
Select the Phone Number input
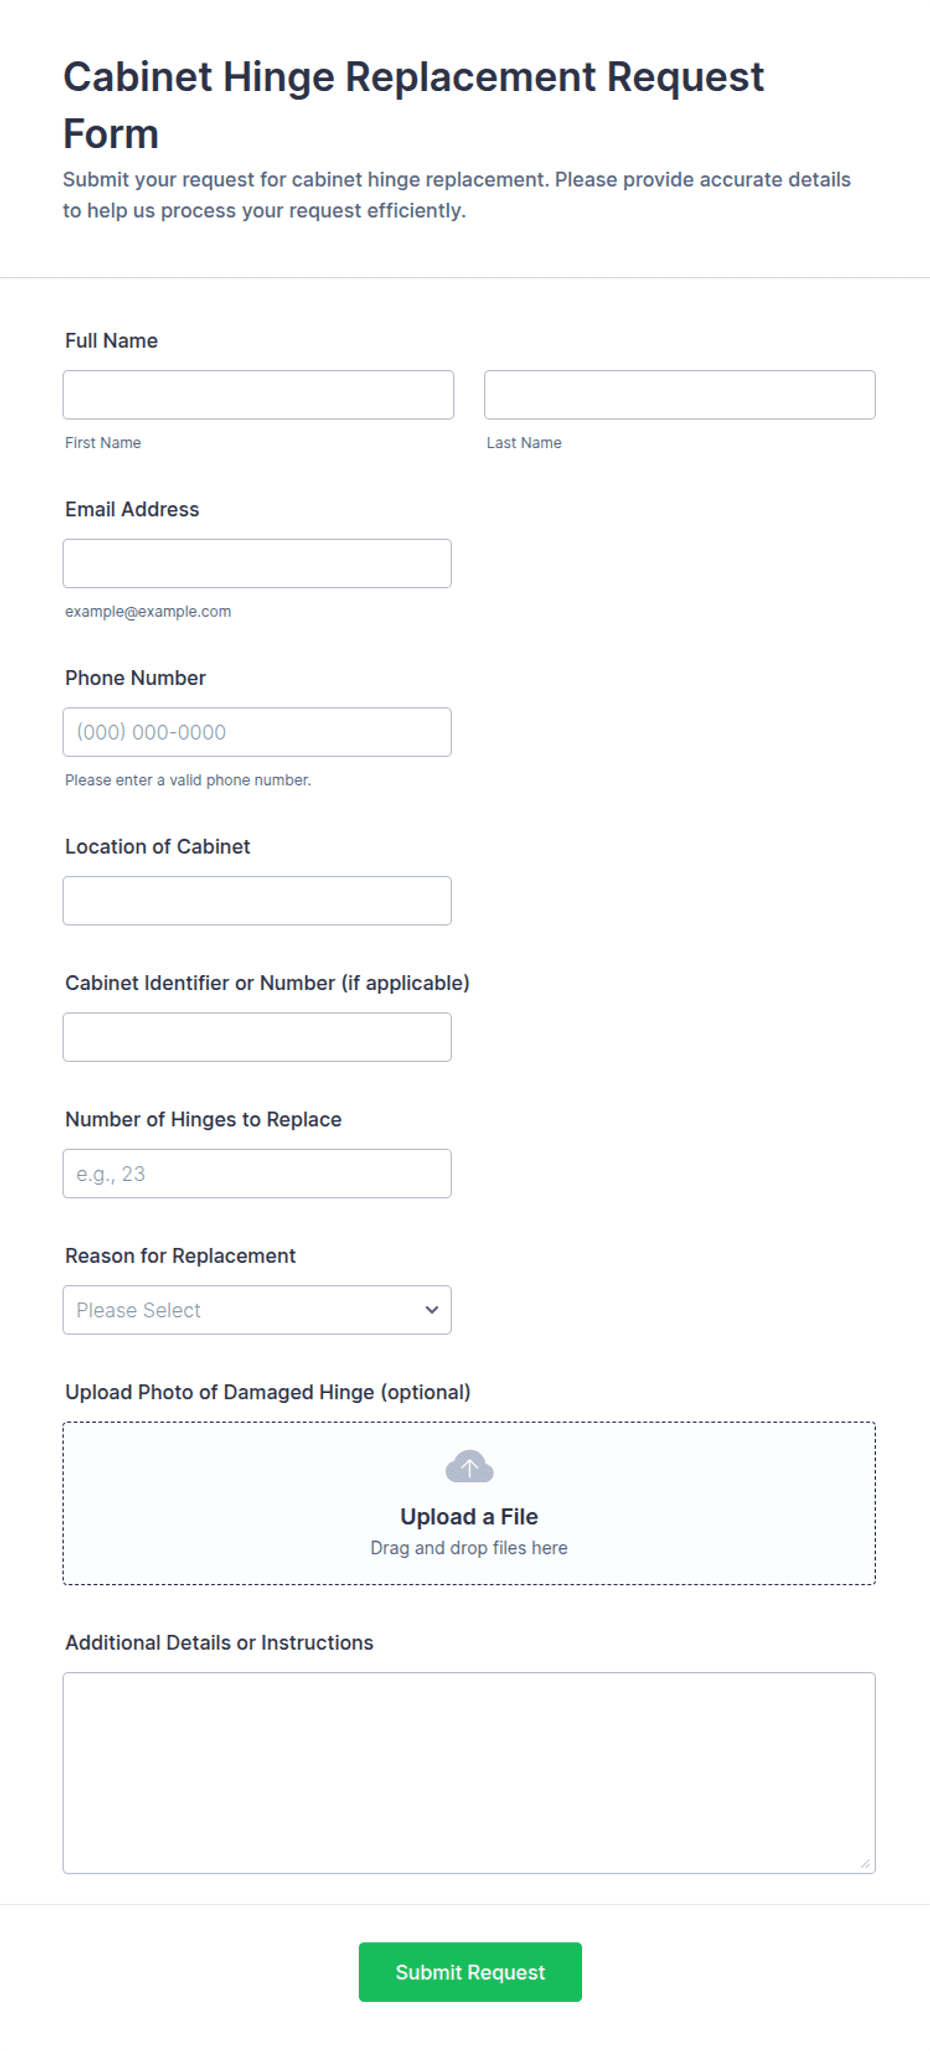click(257, 732)
